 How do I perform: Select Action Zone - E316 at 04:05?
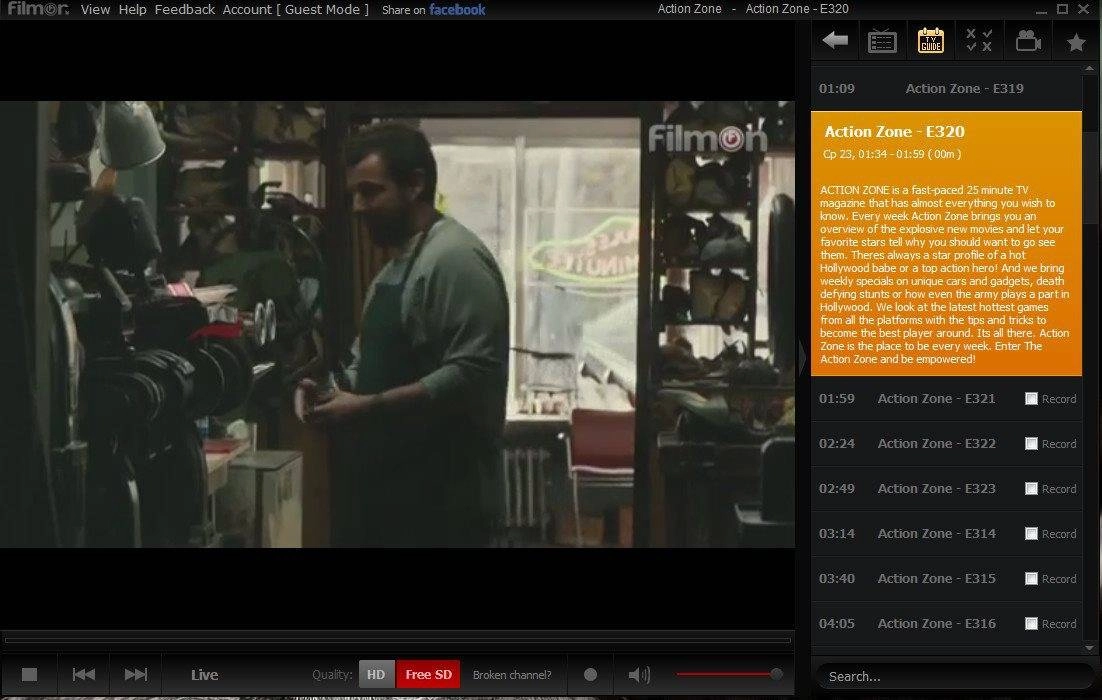[946, 623]
